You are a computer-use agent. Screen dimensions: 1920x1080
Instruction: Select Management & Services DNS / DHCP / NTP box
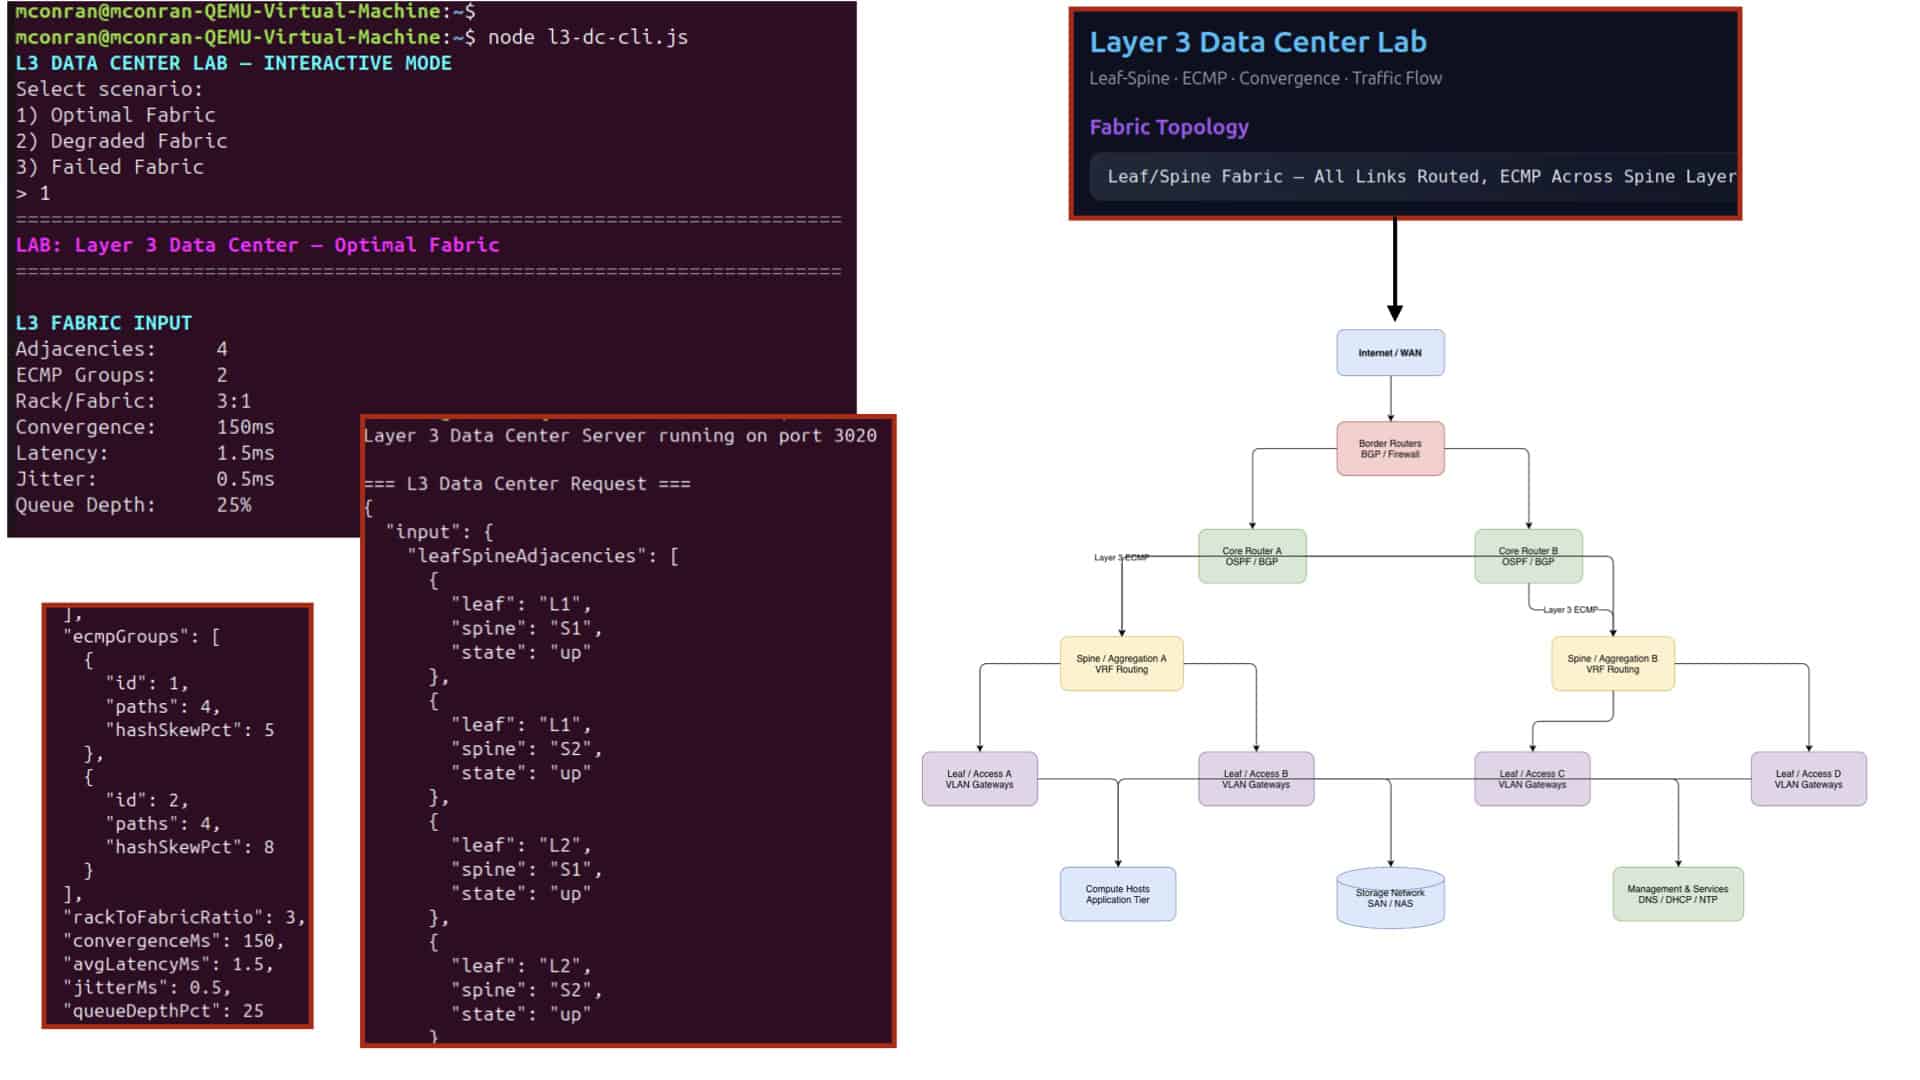coord(1678,894)
